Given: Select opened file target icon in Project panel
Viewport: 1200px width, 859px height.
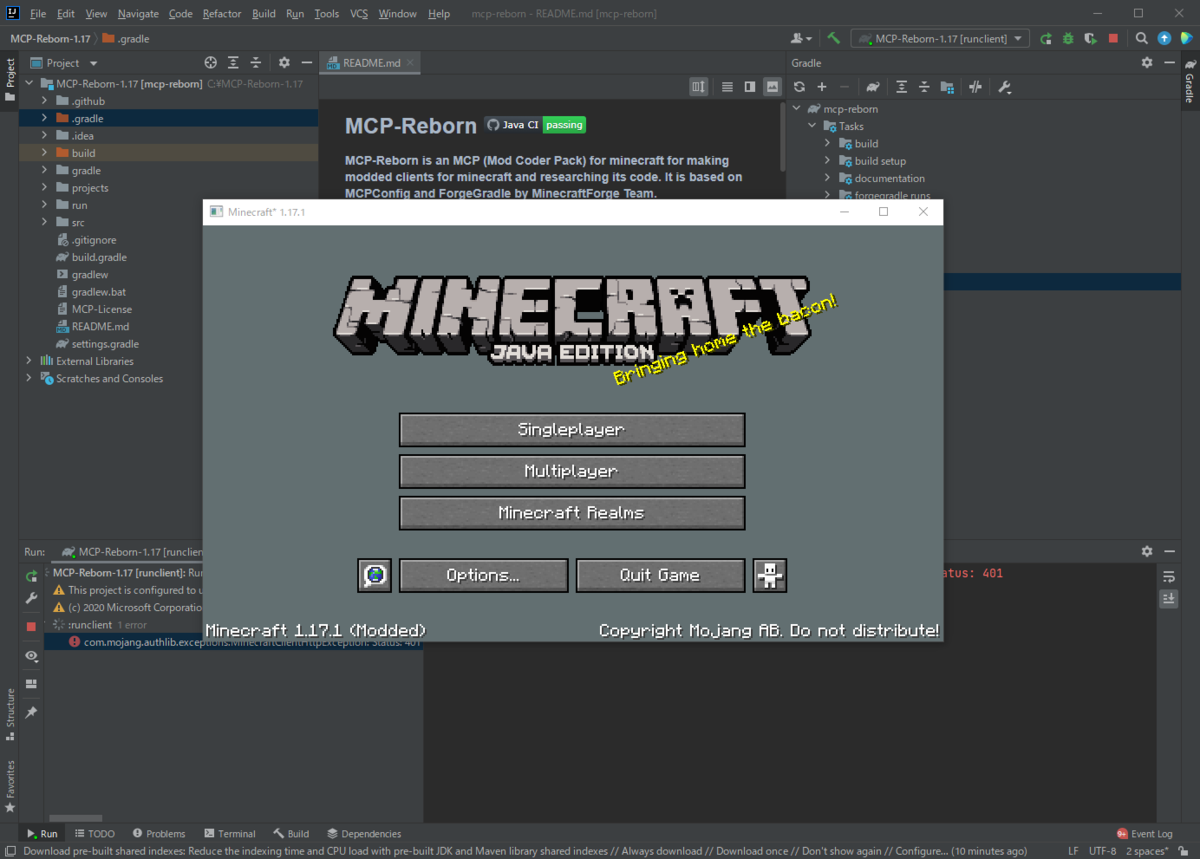Looking at the screenshot, I should [x=210, y=62].
